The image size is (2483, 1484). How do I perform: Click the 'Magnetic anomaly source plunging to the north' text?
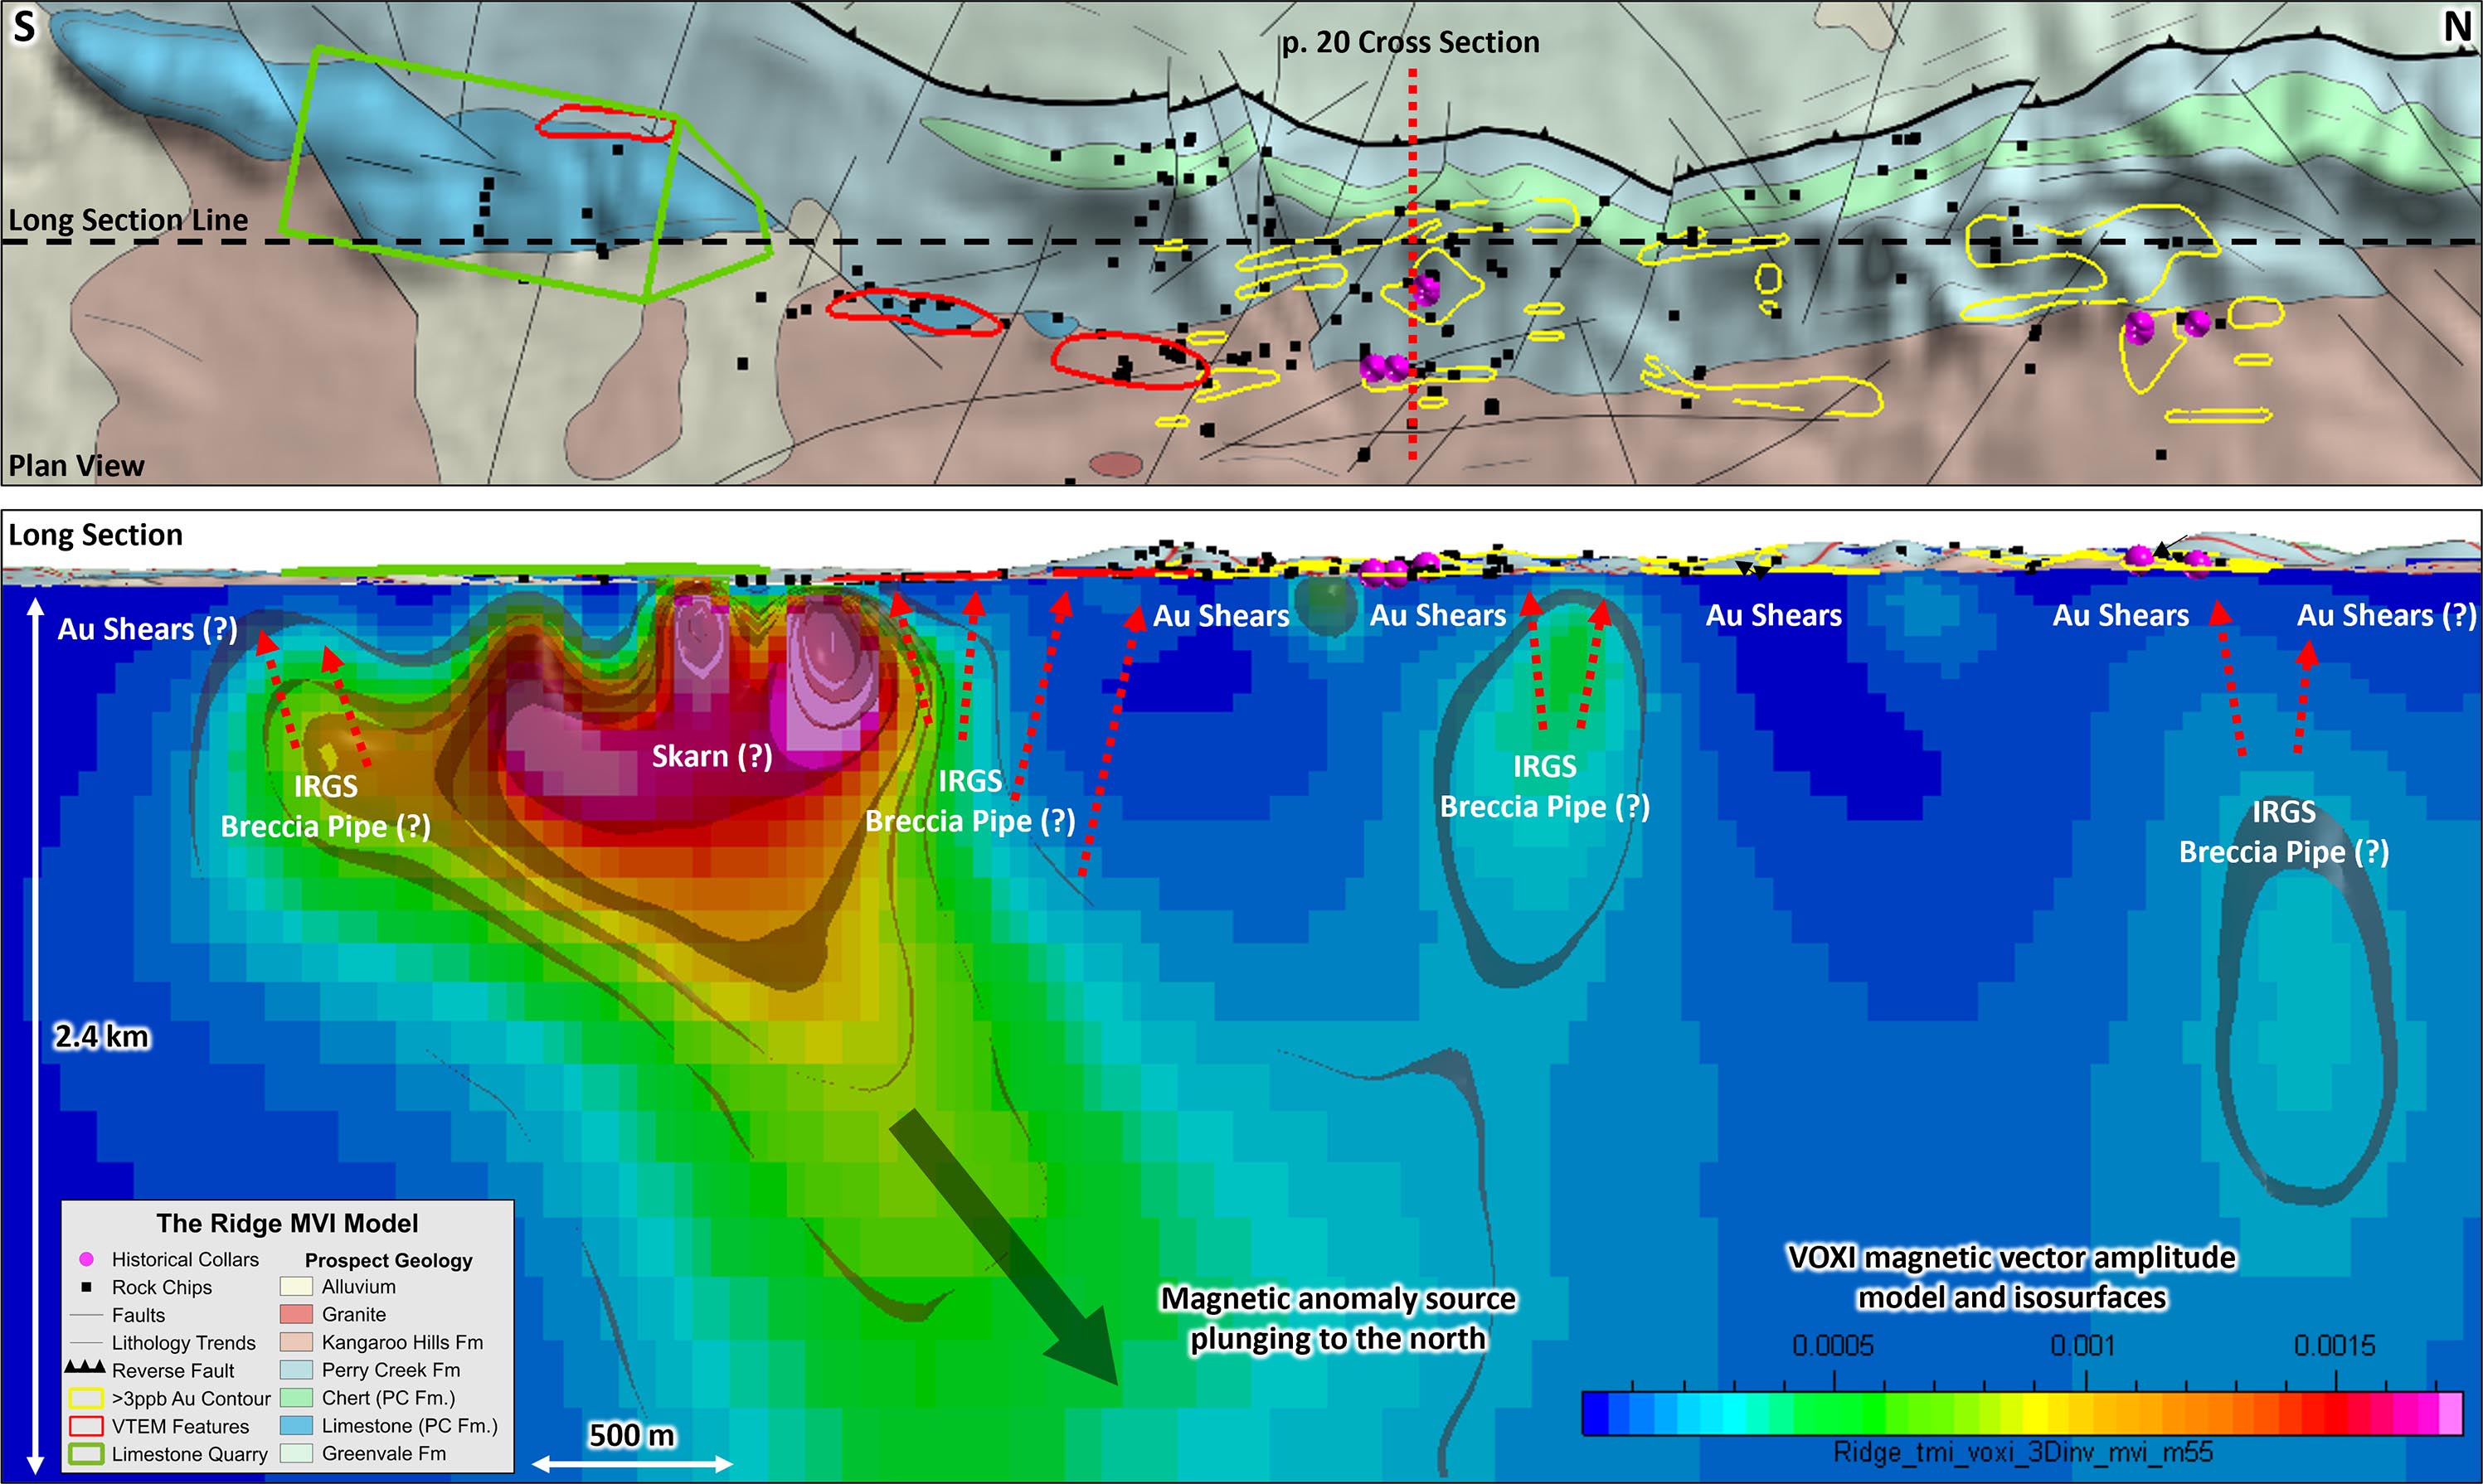(x=1338, y=1318)
